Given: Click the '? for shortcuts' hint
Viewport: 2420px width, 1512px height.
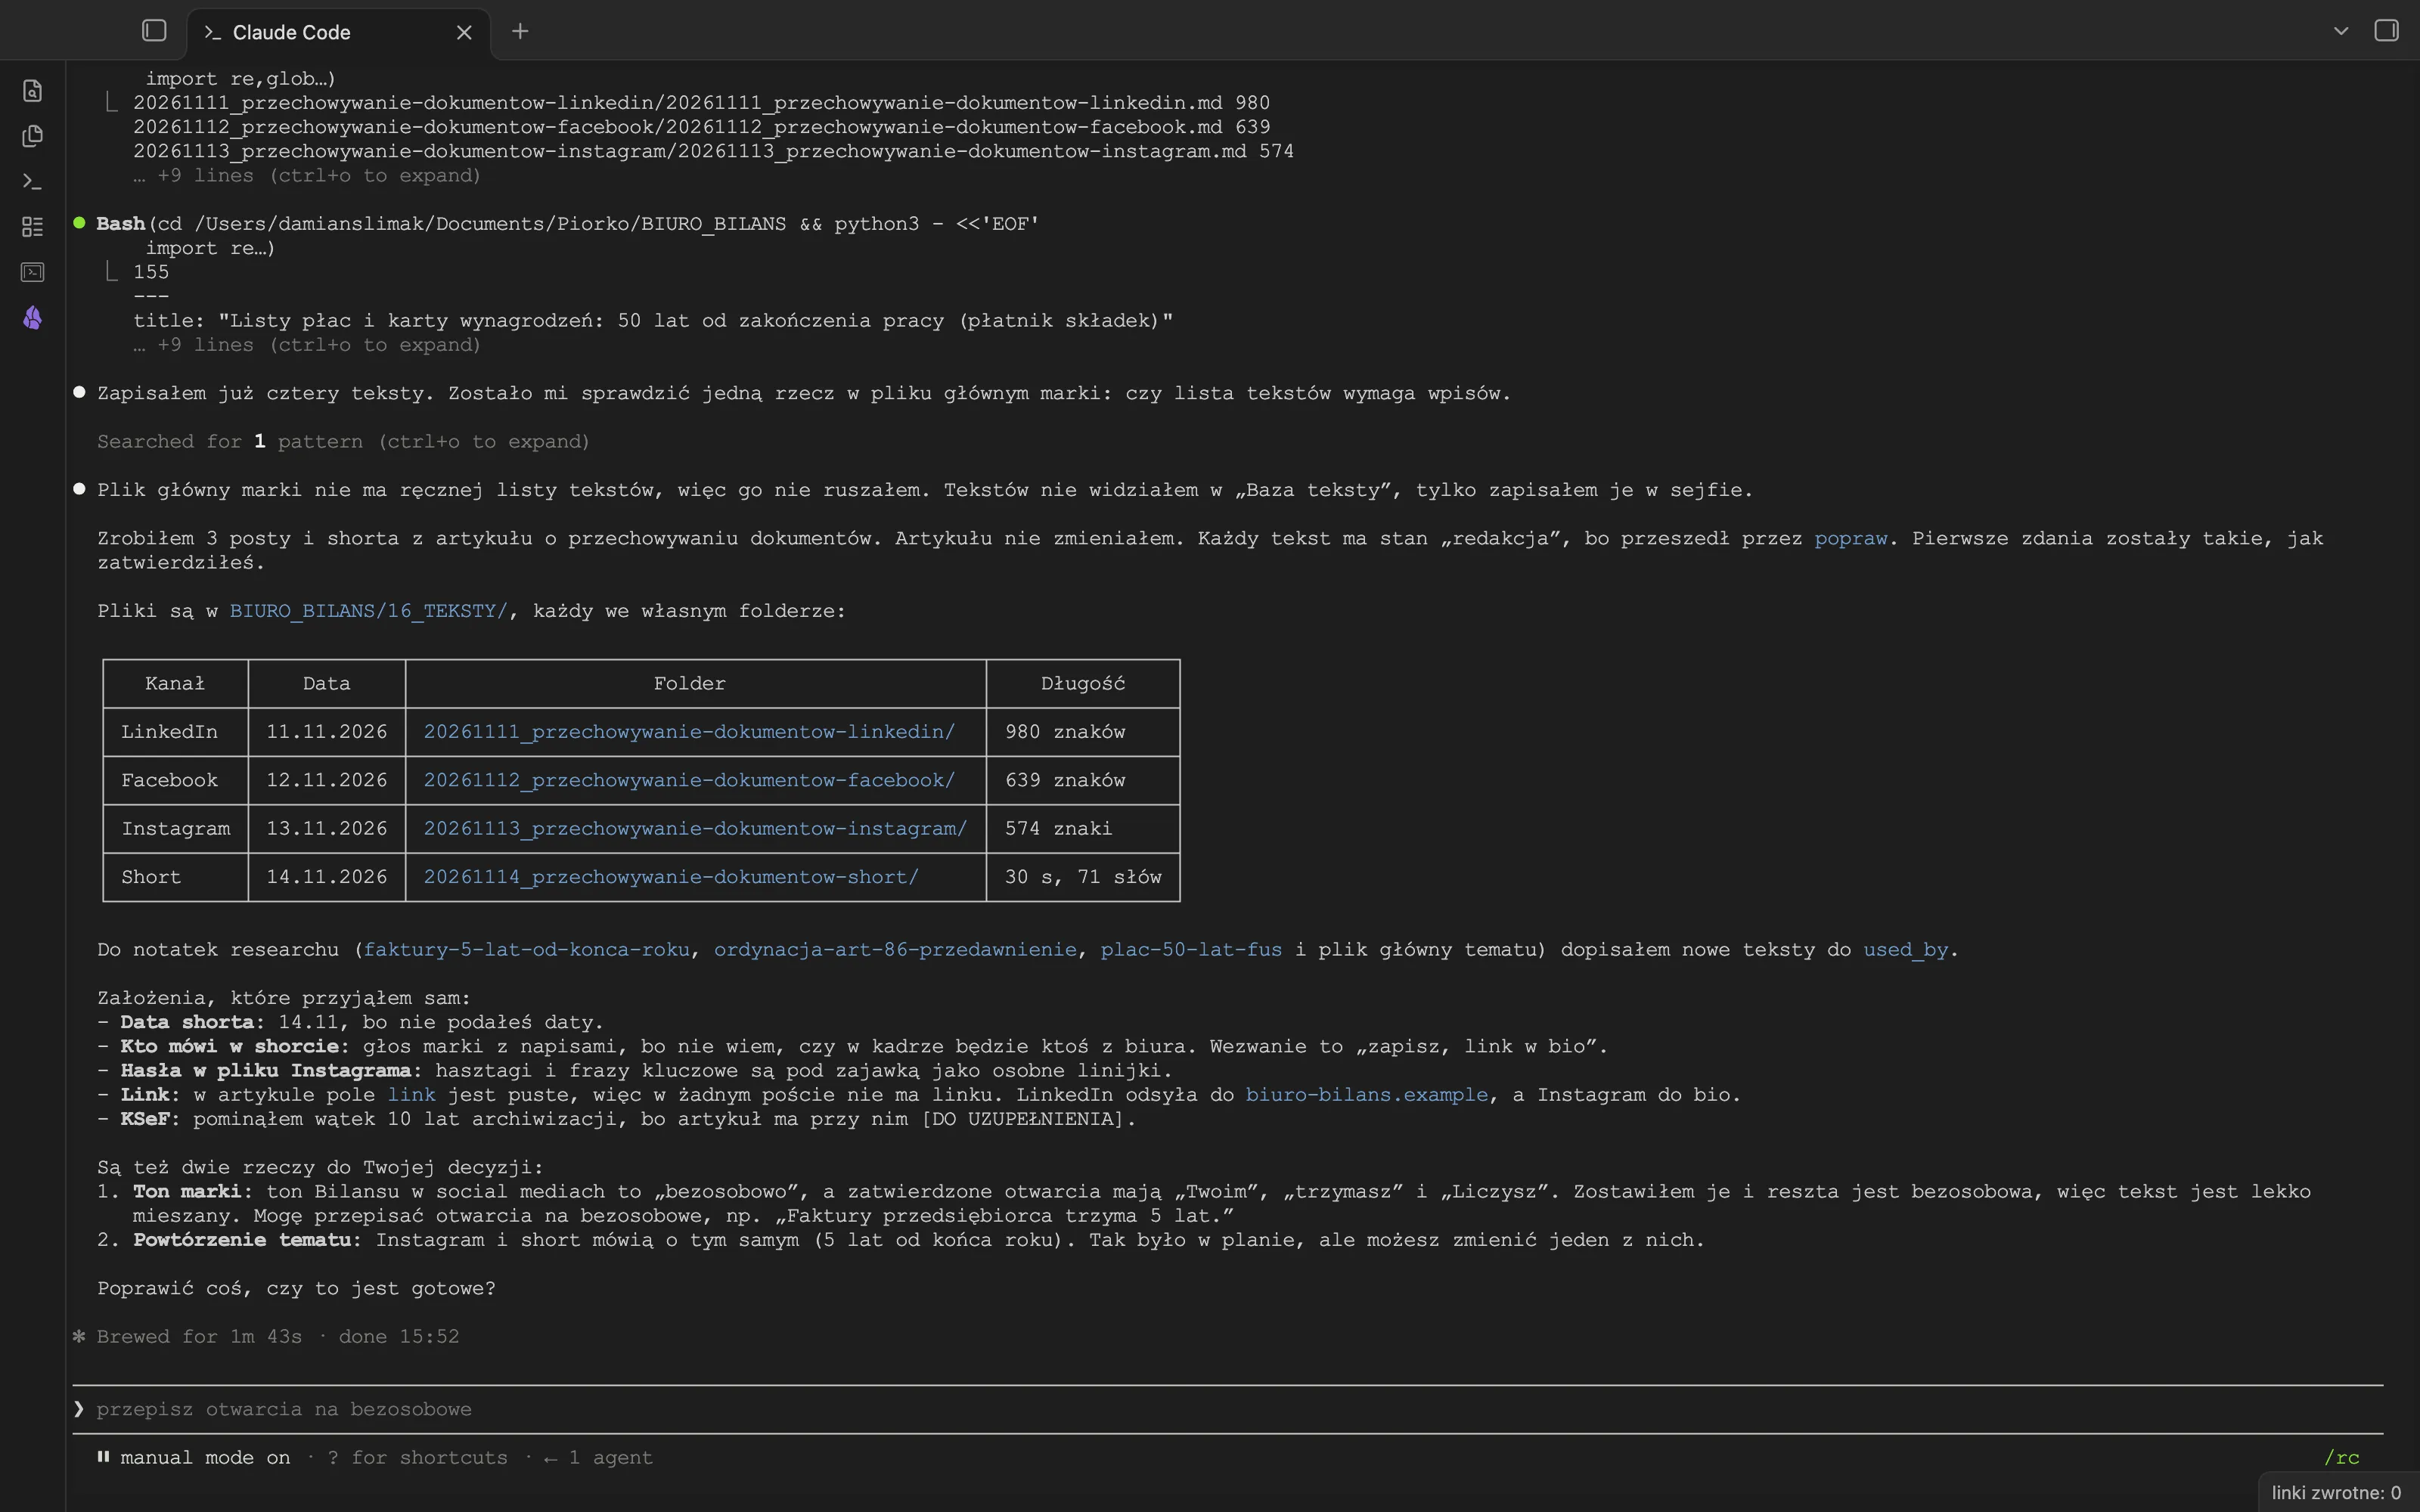Looking at the screenshot, I should pyautogui.click(x=417, y=1458).
